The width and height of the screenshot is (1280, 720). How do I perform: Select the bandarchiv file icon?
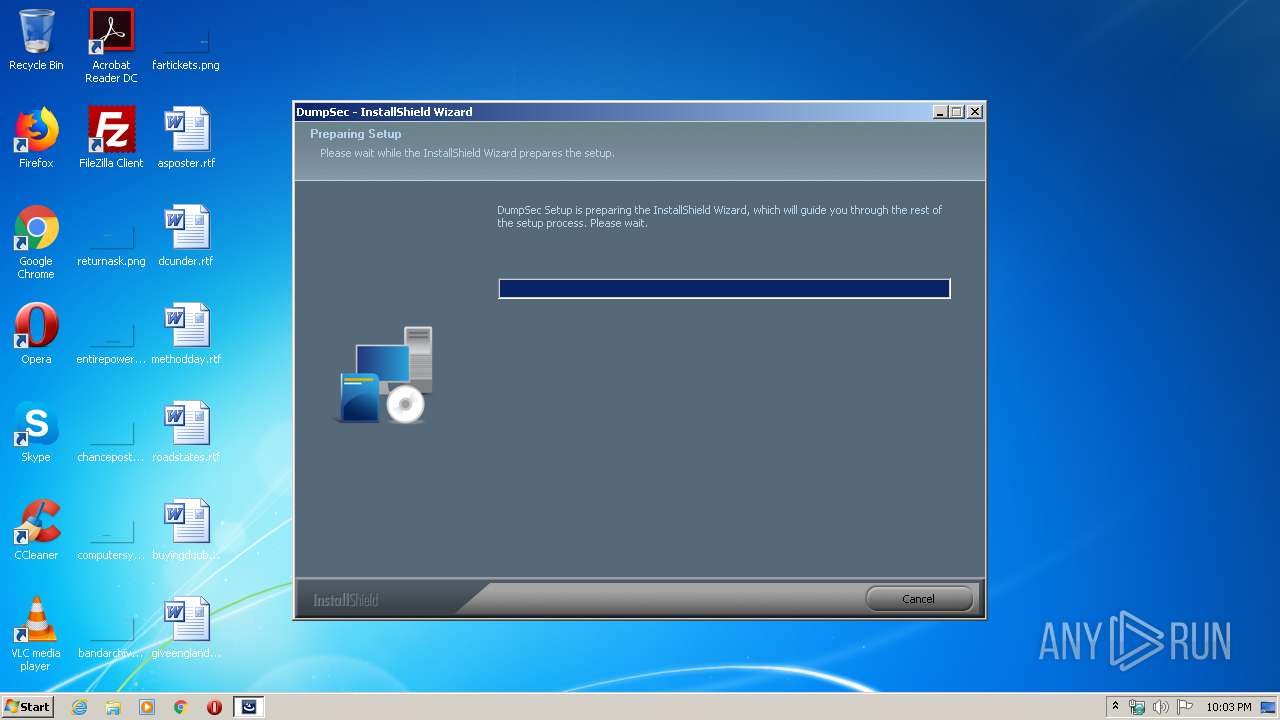tap(111, 629)
